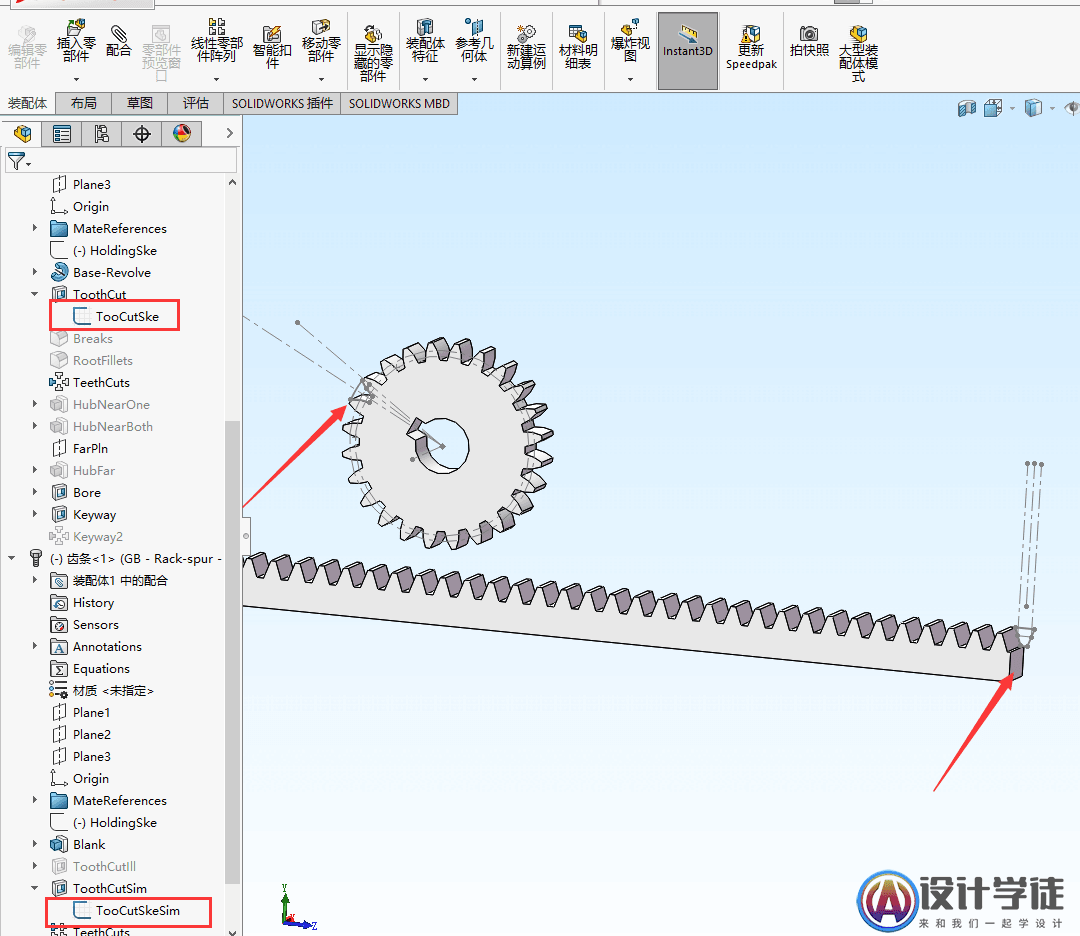This screenshot has width=1080, height=936.
Task: Click the feature tree scroll-down arrow
Action: (232, 932)
